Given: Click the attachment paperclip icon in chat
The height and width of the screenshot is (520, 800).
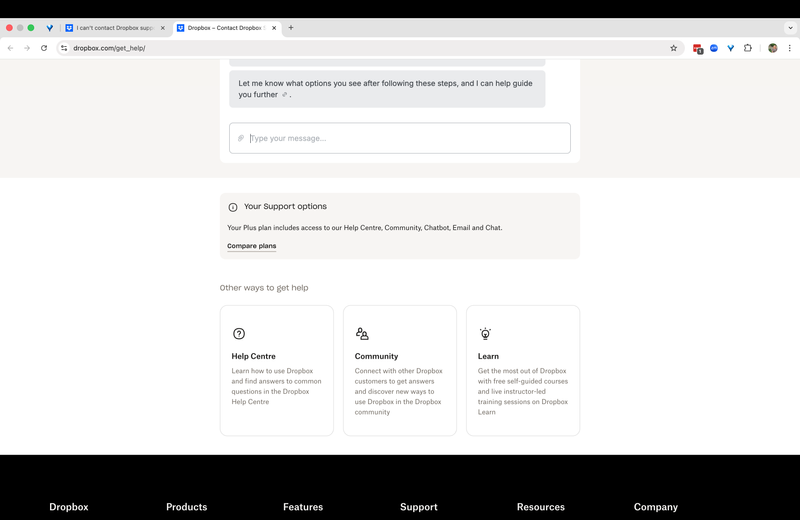Looking at the screenshot, I should click(x=241, y=138).
